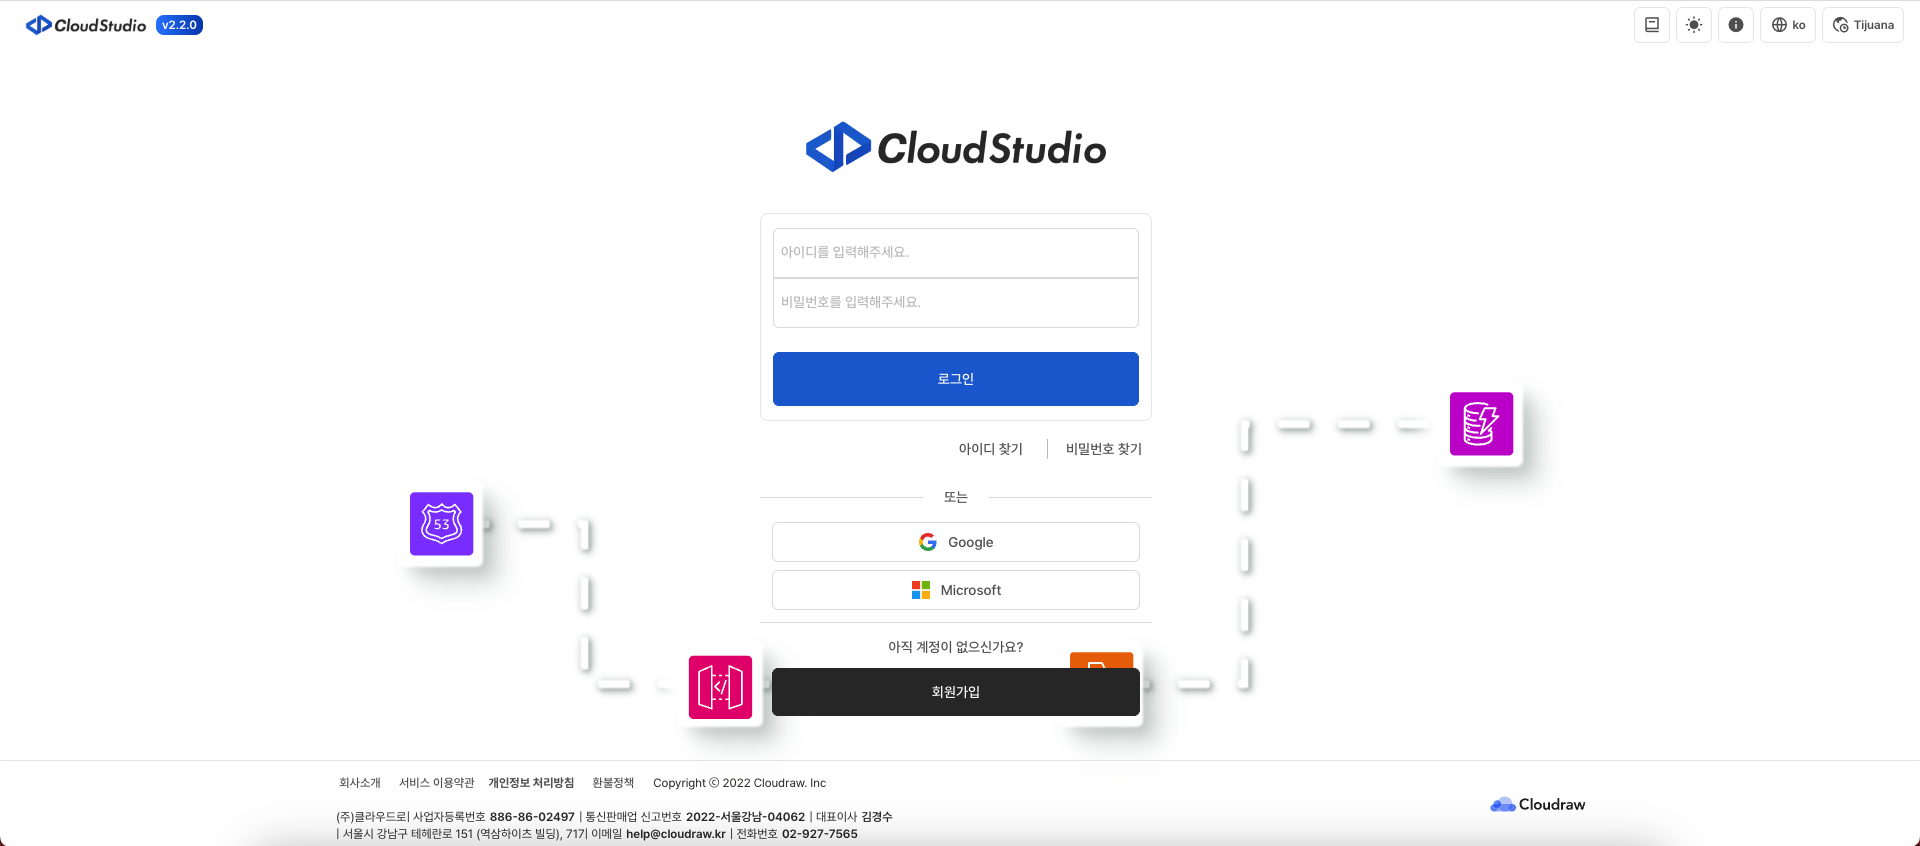Open the documentation book icon
The image size is (1920, 846).
[1651, 25]
